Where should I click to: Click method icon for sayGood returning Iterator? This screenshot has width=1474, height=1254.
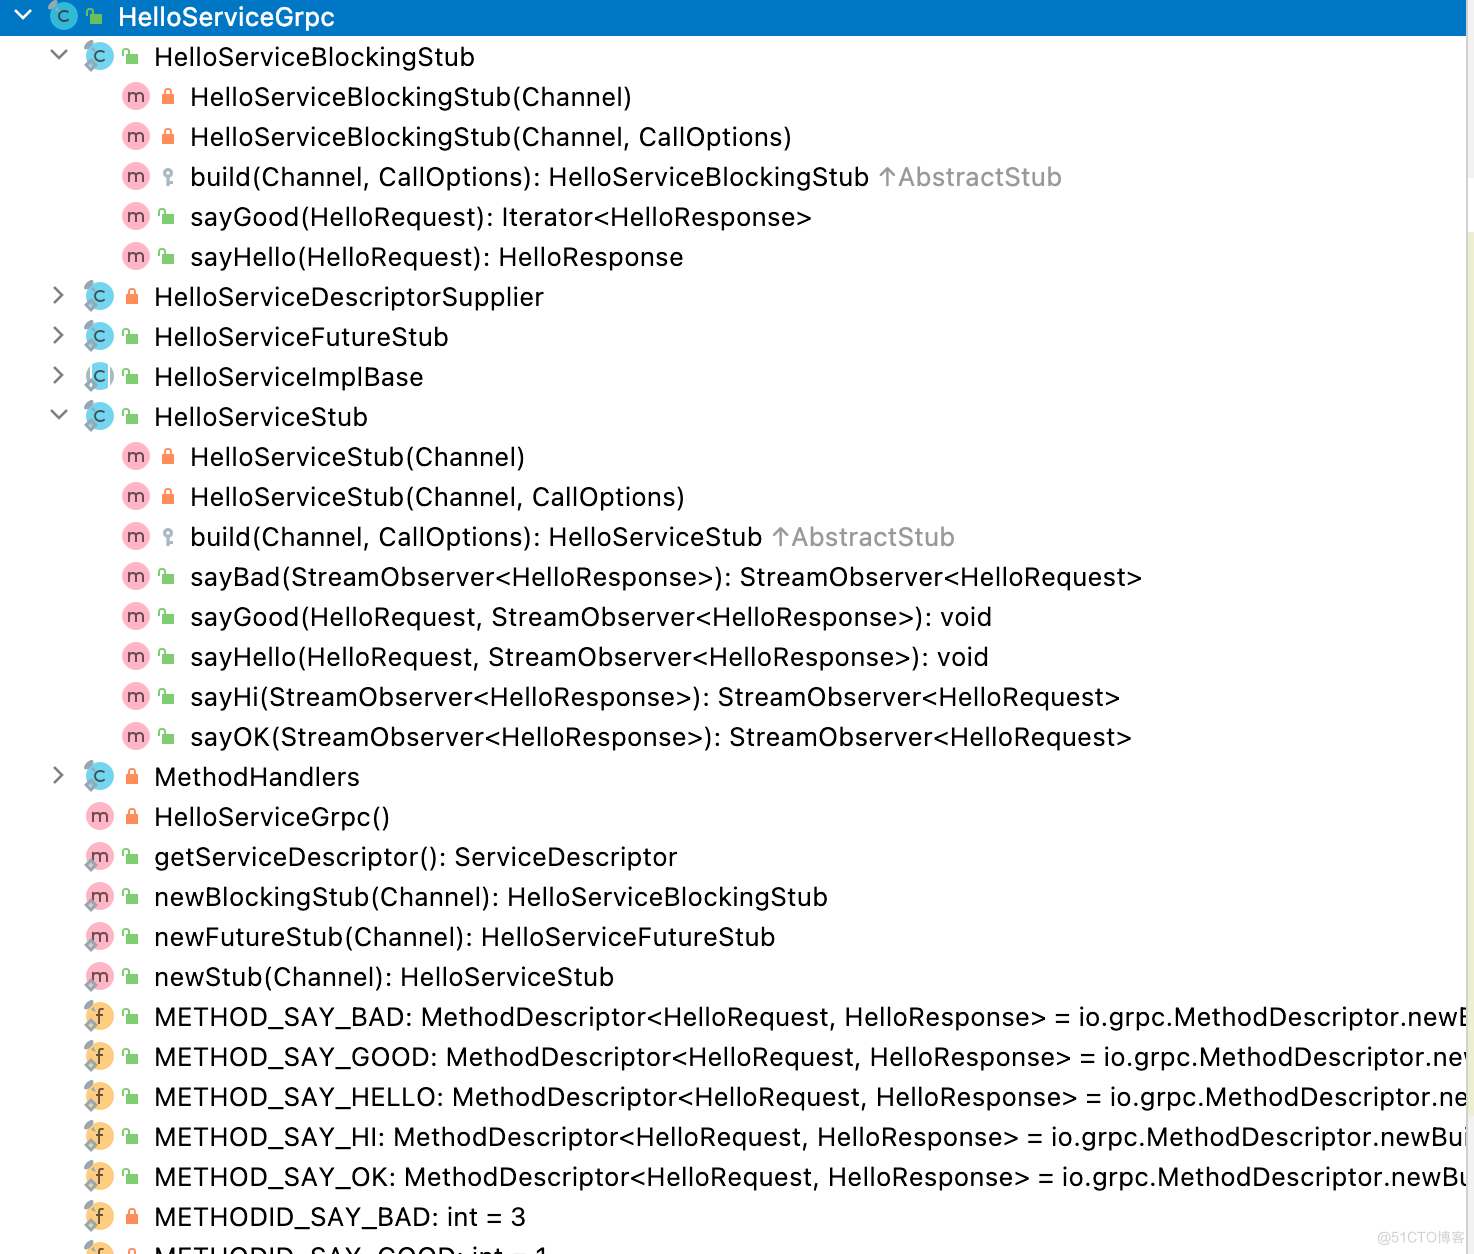point(135,216)
